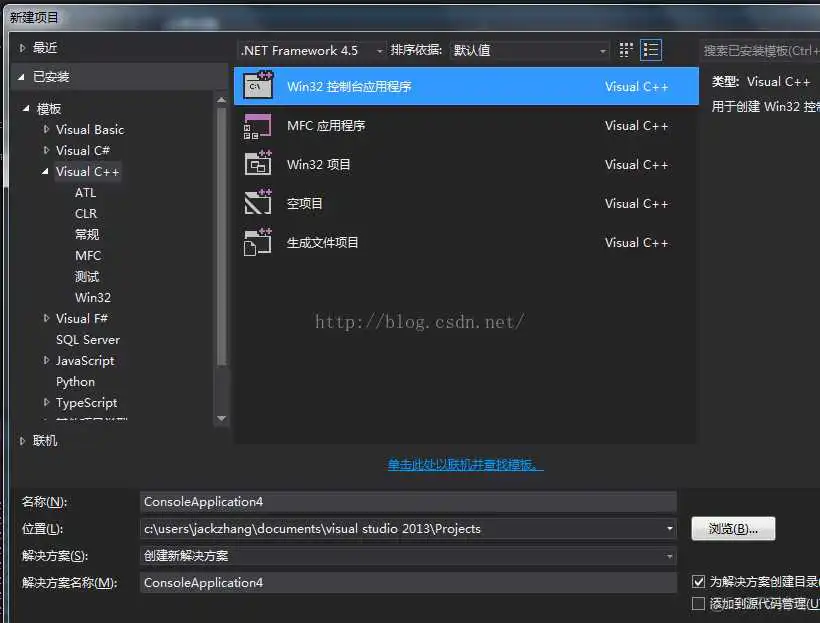820x623 pixels.
Task: Select Win32 in the template tree
Action: click(93, 297)
